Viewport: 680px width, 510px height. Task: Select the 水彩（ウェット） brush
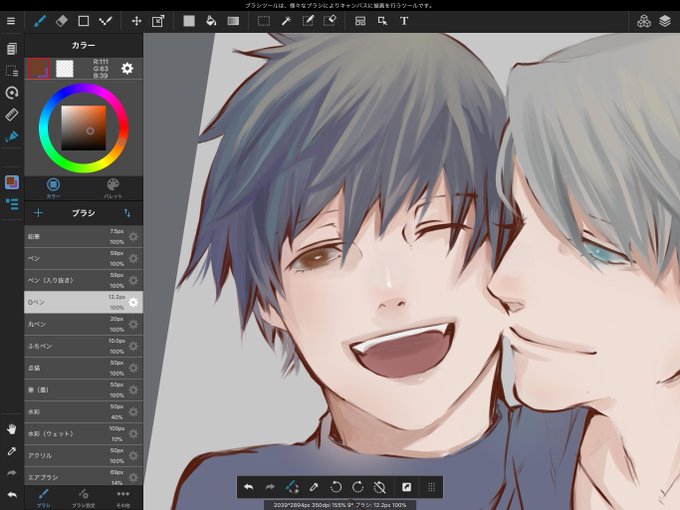83,434
